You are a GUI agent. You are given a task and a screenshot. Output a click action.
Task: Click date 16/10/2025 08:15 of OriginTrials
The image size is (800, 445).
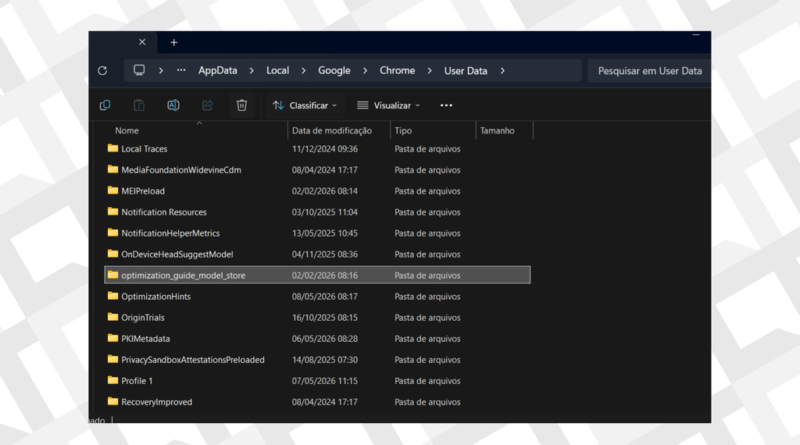(x=324, y=317)
